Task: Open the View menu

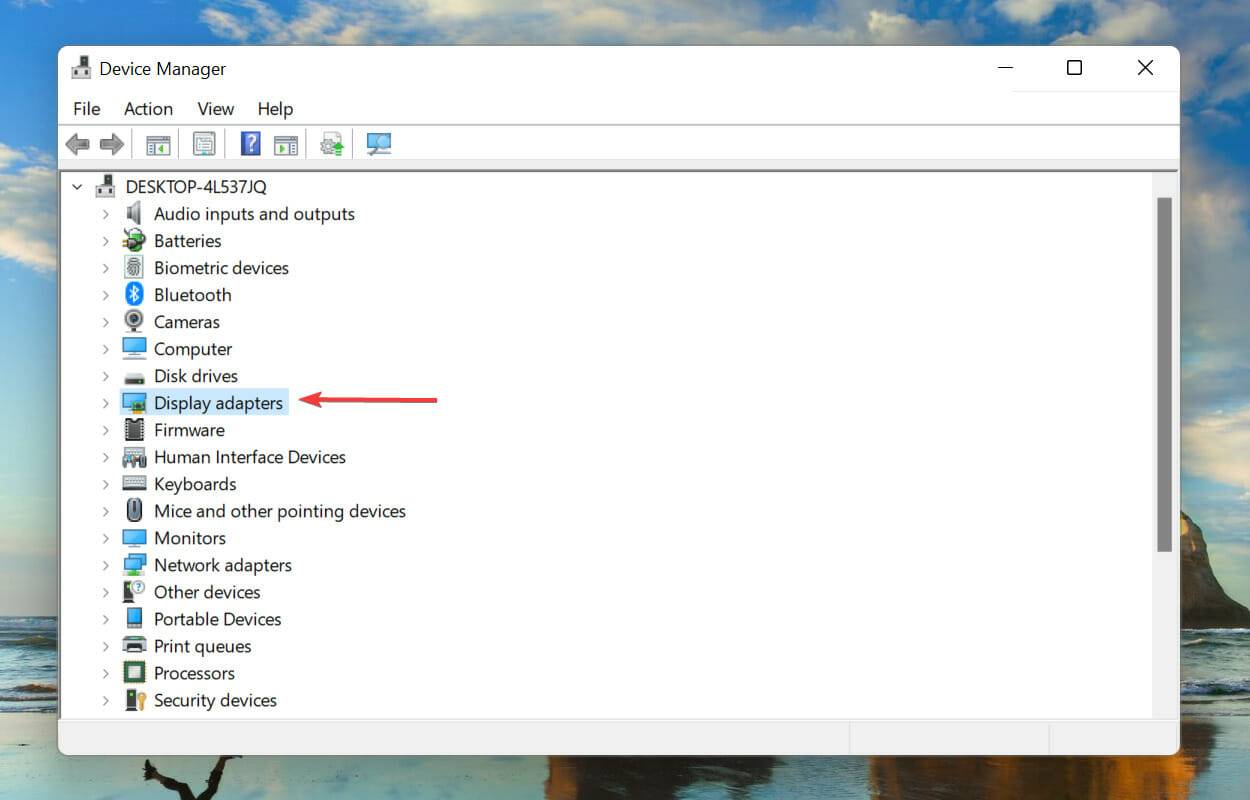Action: click(215, 109)
